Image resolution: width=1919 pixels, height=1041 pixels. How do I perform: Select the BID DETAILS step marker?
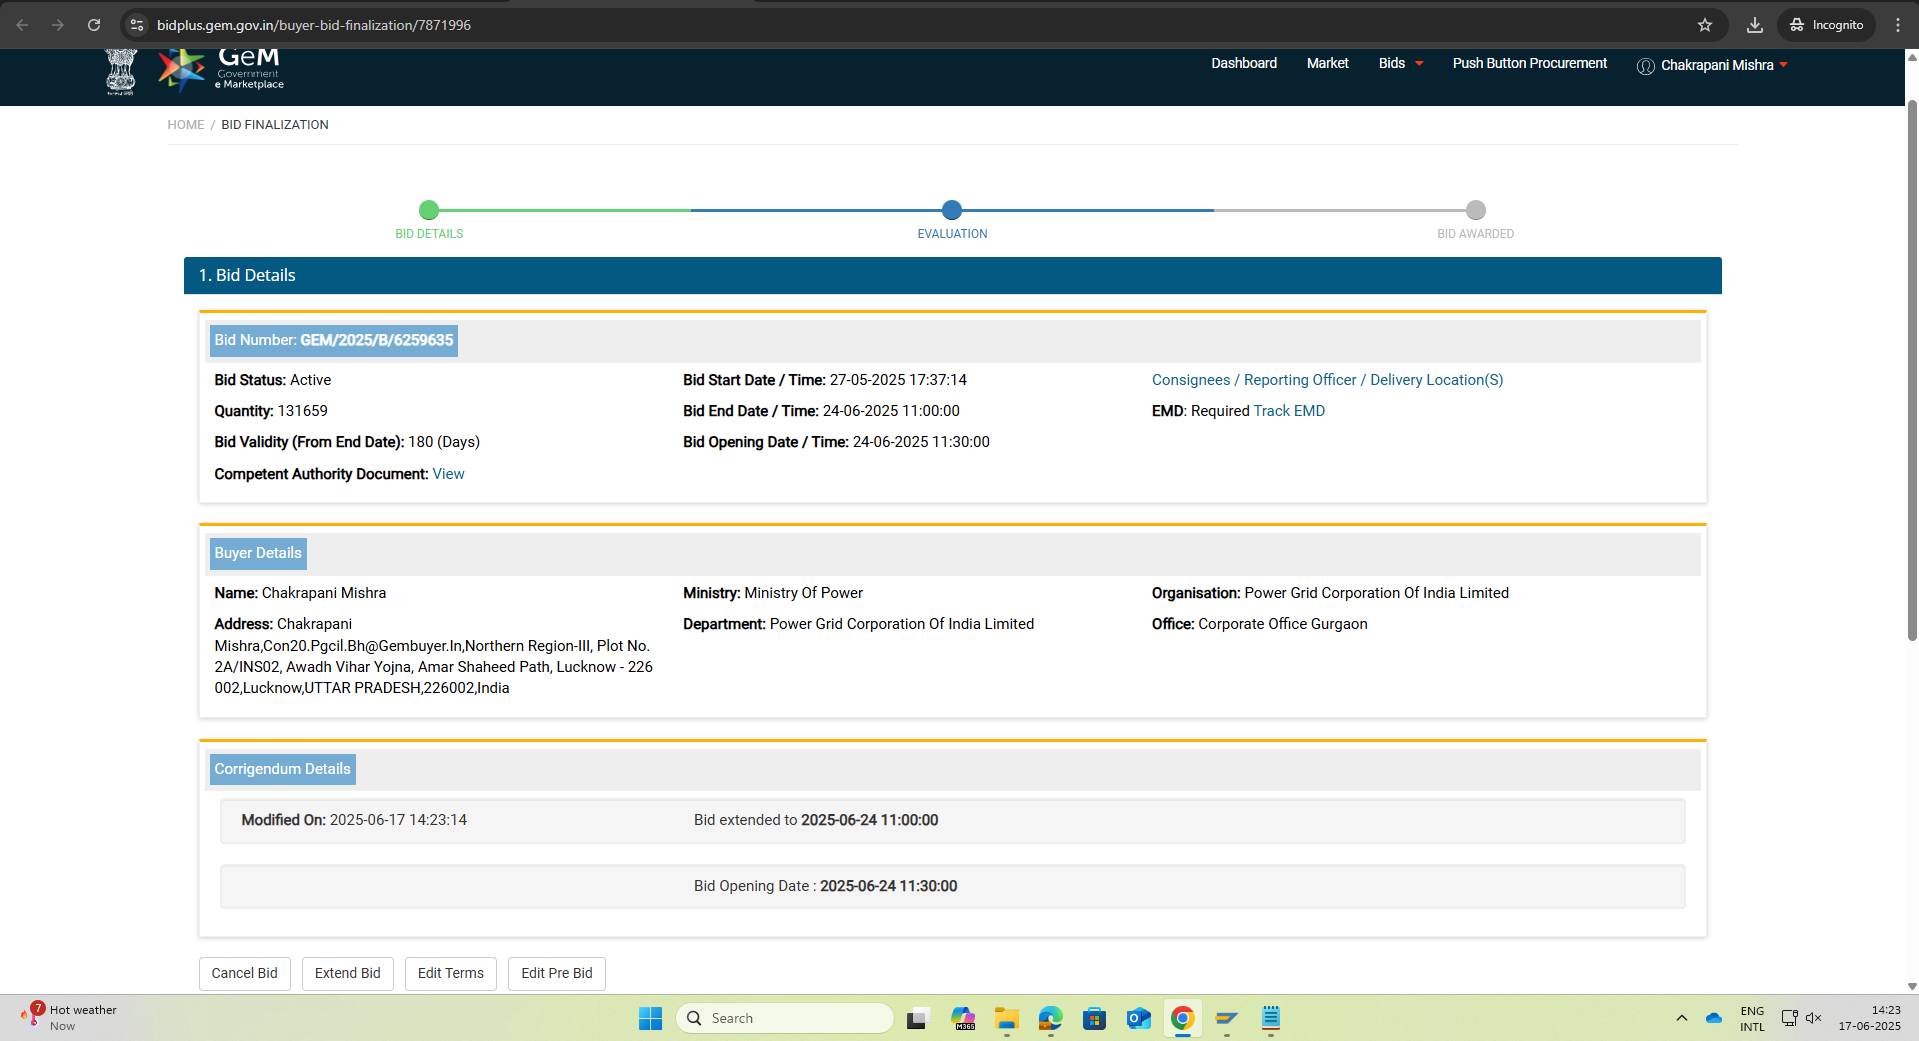point(429,210)
